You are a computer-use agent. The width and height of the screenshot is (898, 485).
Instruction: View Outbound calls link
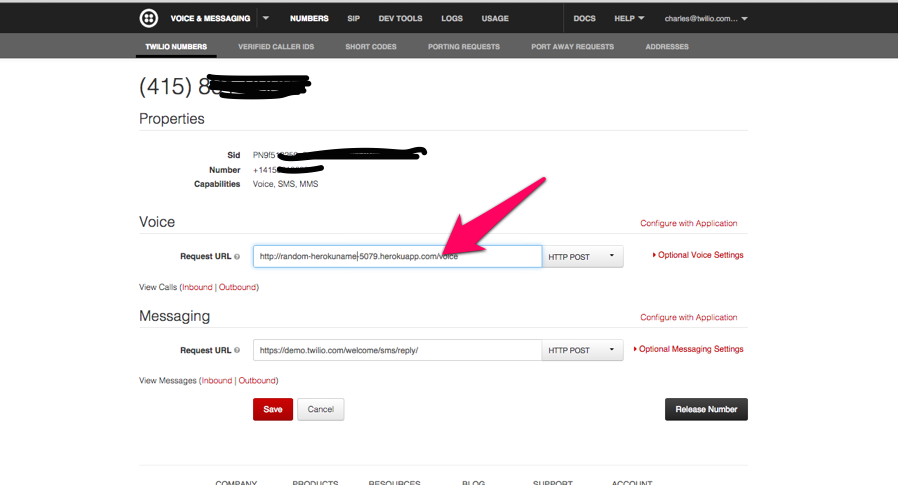(237, 287)
